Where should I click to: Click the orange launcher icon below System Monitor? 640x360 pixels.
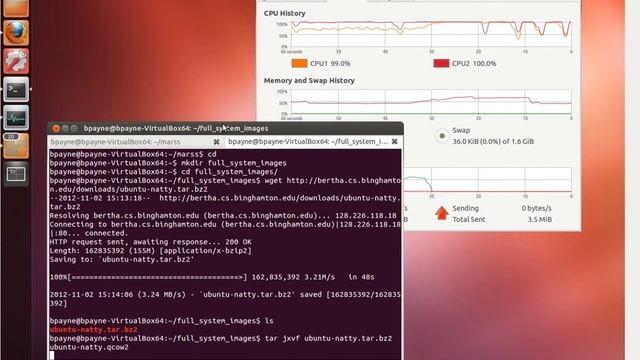point(16,146)
